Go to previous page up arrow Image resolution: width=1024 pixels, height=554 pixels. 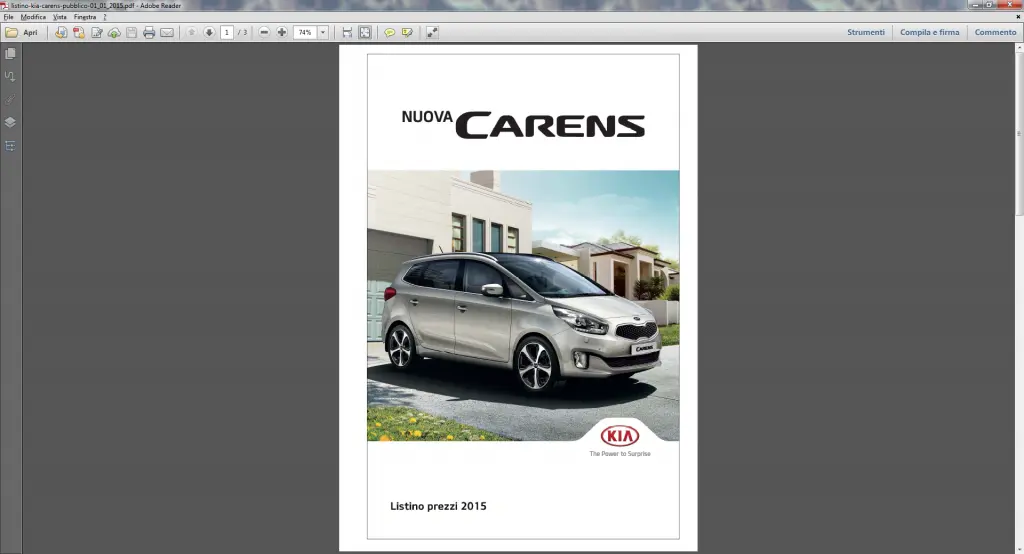(191, 32)
